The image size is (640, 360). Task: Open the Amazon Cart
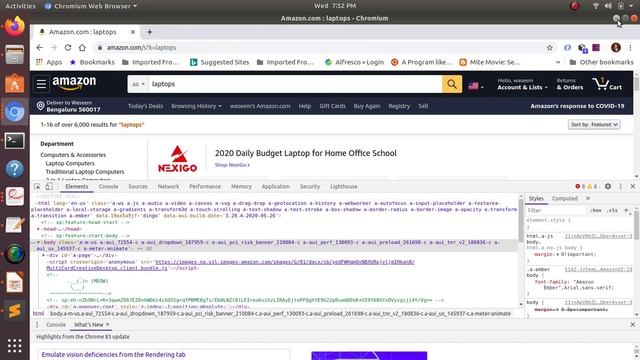coord(607,84)
